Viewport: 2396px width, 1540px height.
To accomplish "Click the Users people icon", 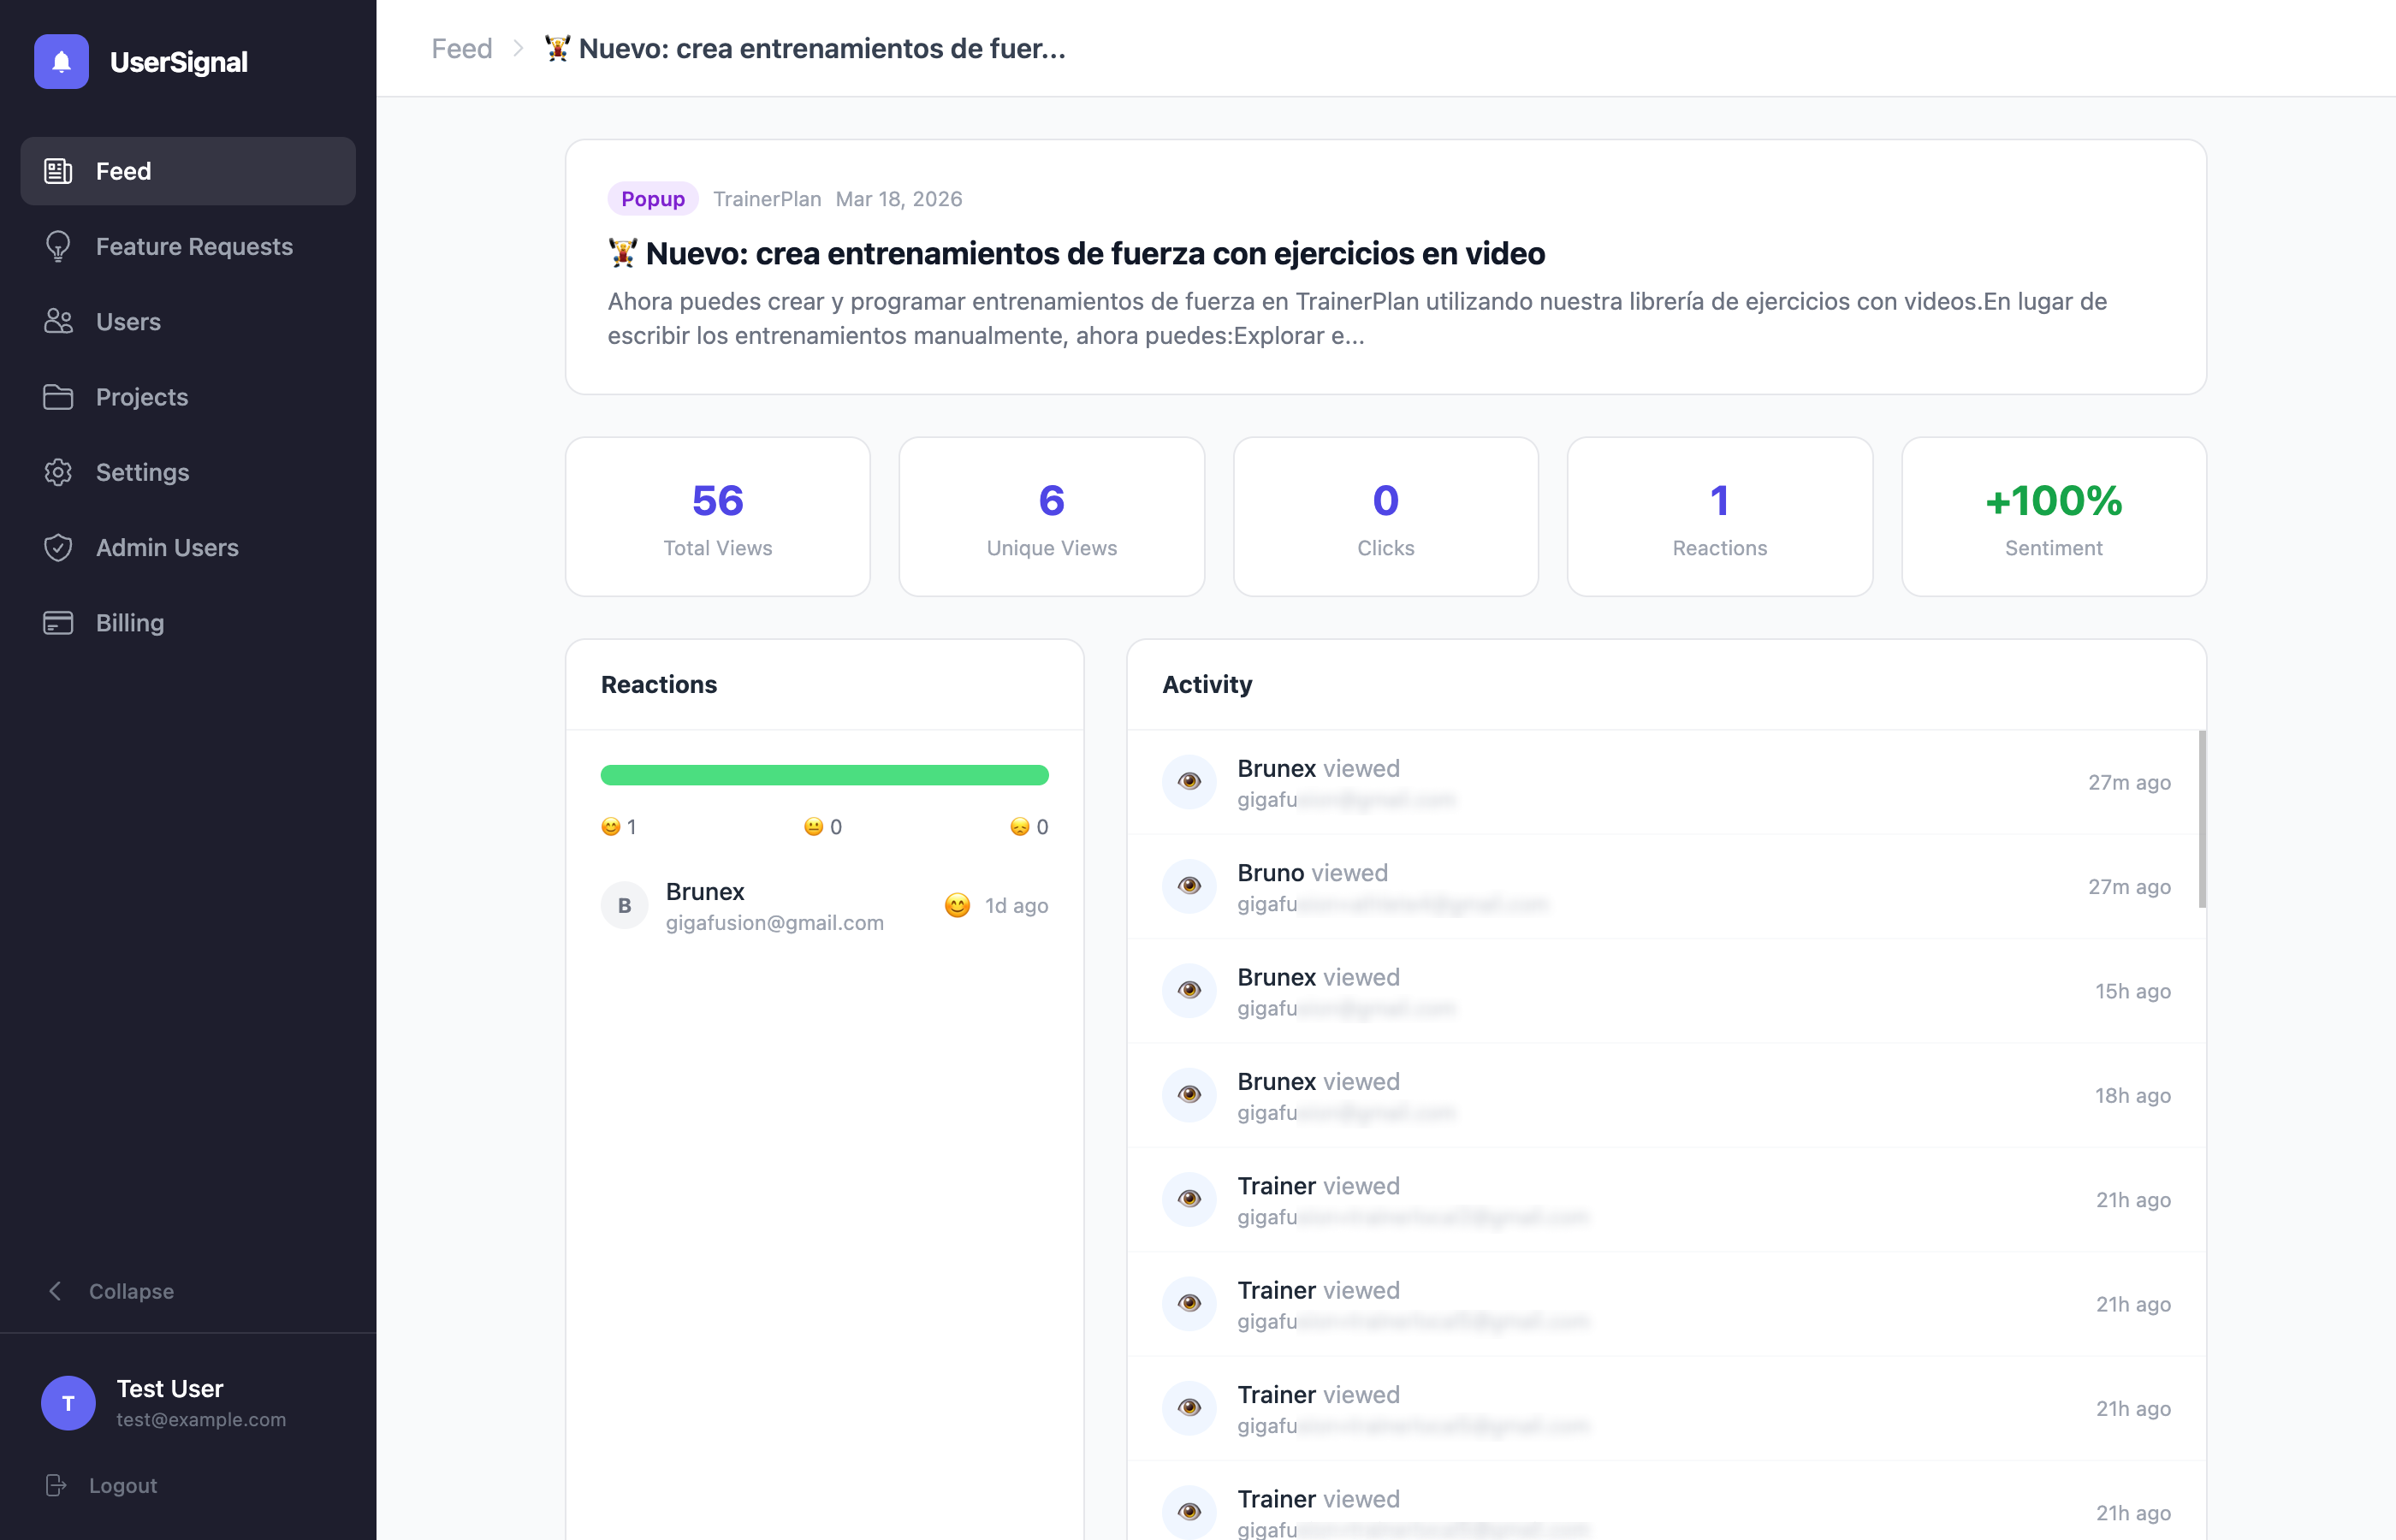I will (x=58, y=321).
